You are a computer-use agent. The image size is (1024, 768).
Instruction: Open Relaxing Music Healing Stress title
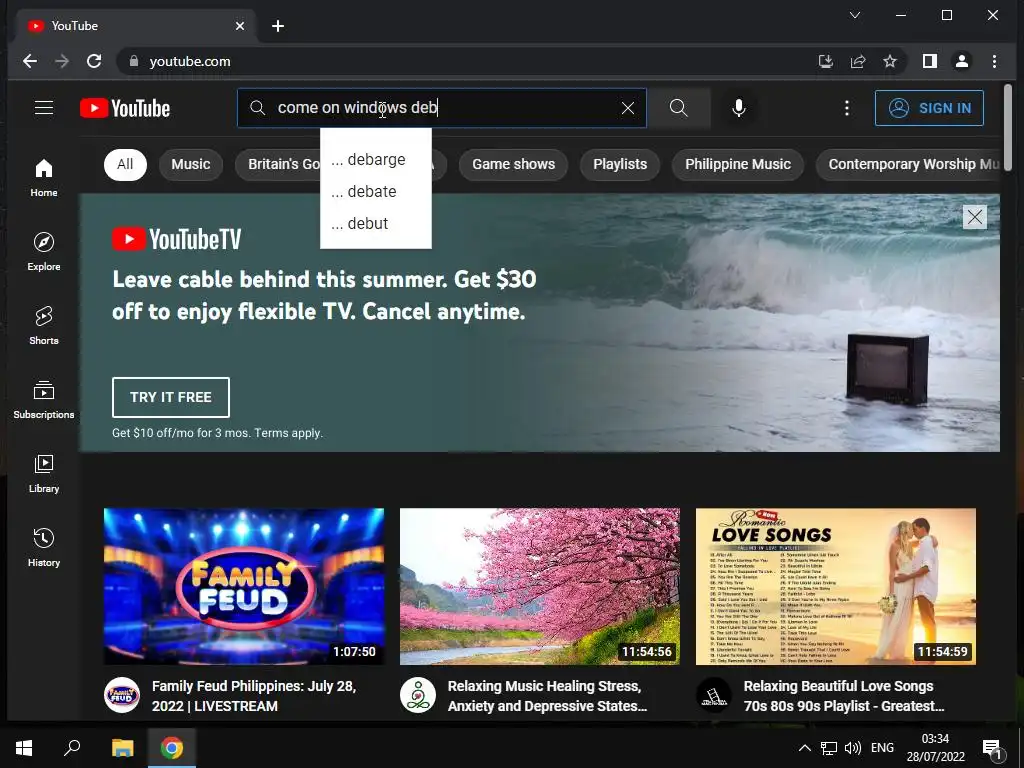coord(547,696)
